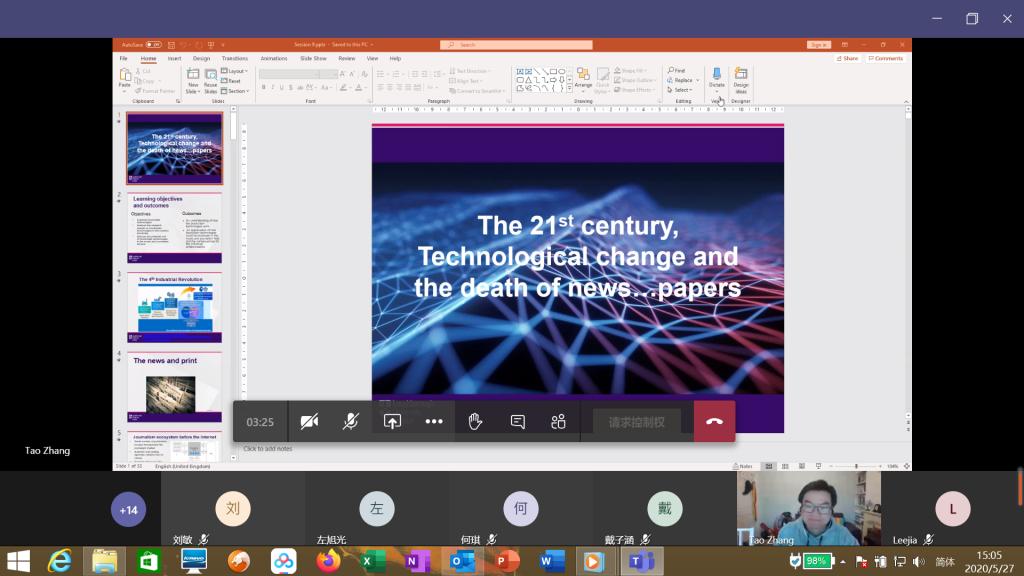The height and width of the screenshot is (576, 1024).
Task: Open Outlook from the Windows taskbar
Action: pyautogui.click(x=462, y=561)
